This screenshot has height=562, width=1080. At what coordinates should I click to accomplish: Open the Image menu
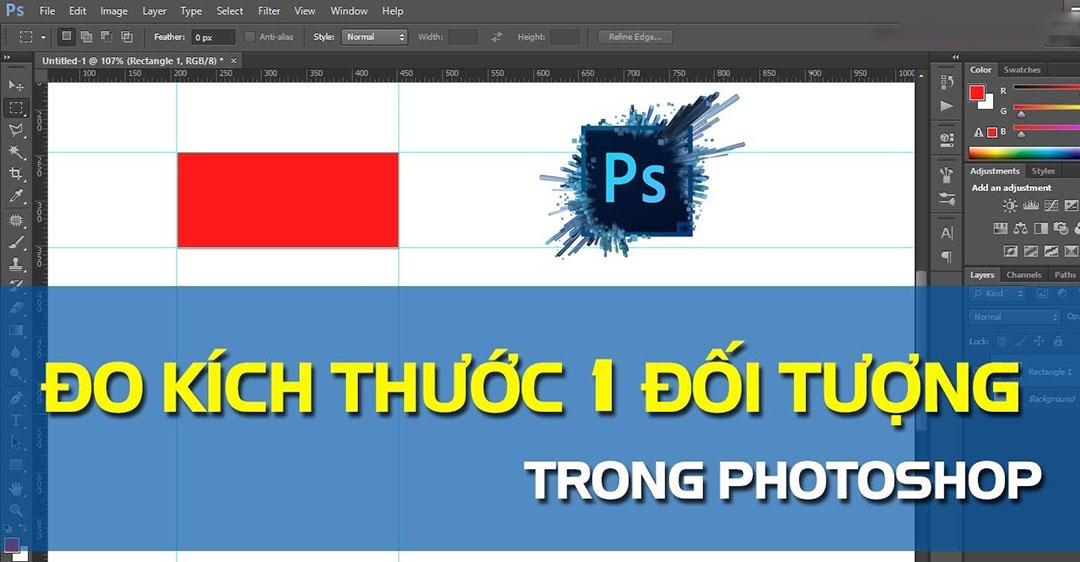(114, 11)
